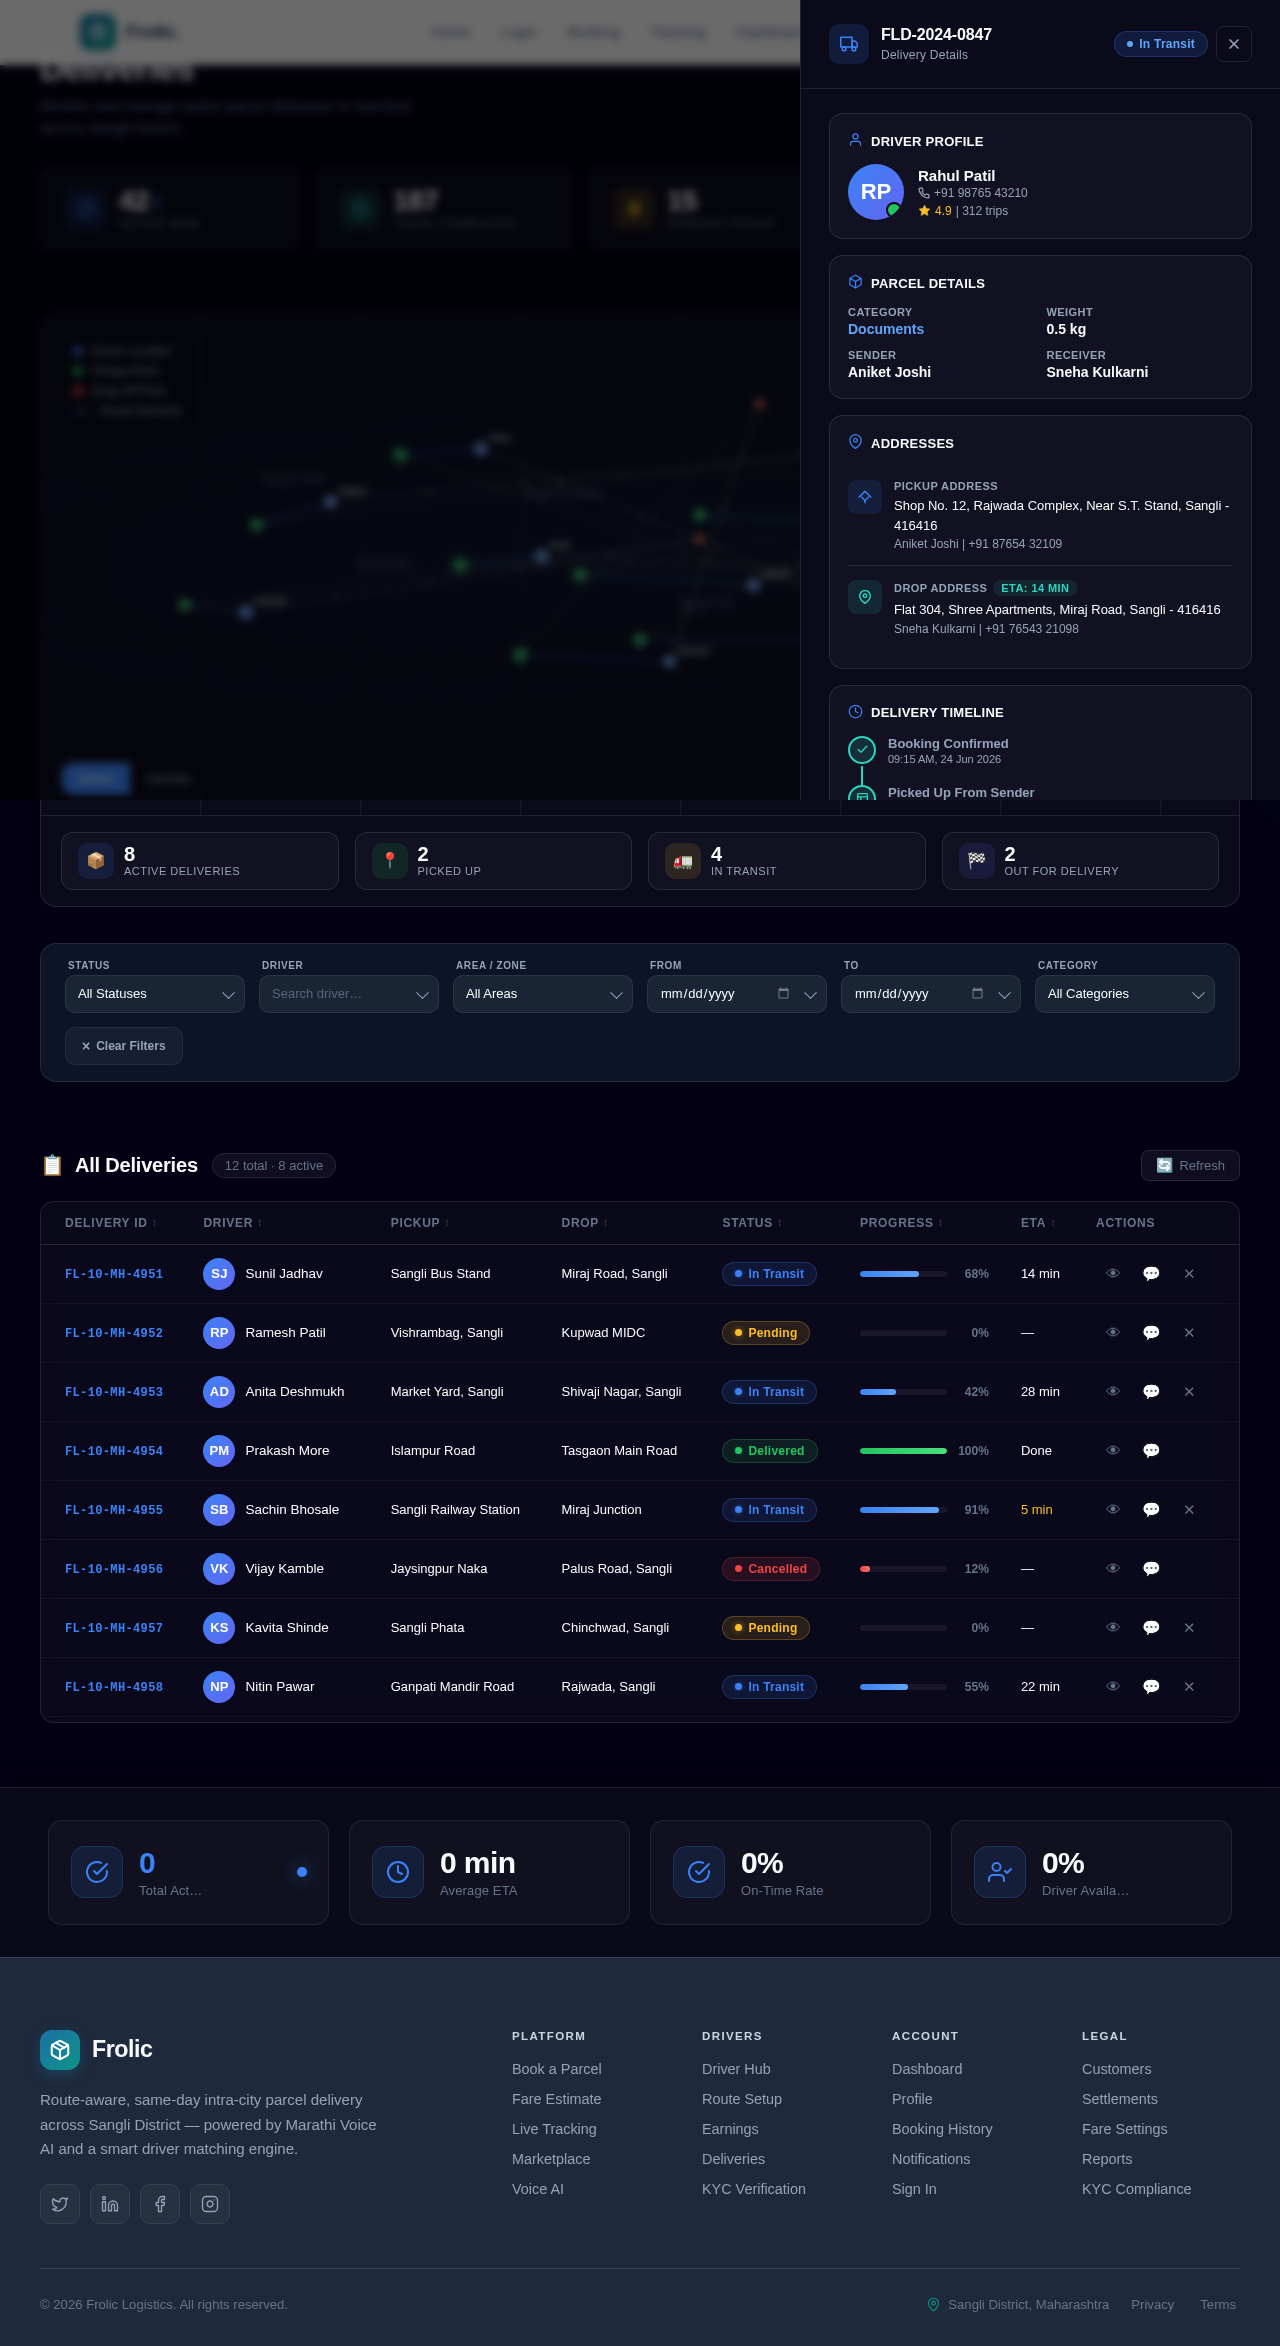Click the Booking Confirmed timeline checkmark
The width and height of the screenshot is (1280, 2346).
pos(862,749)
